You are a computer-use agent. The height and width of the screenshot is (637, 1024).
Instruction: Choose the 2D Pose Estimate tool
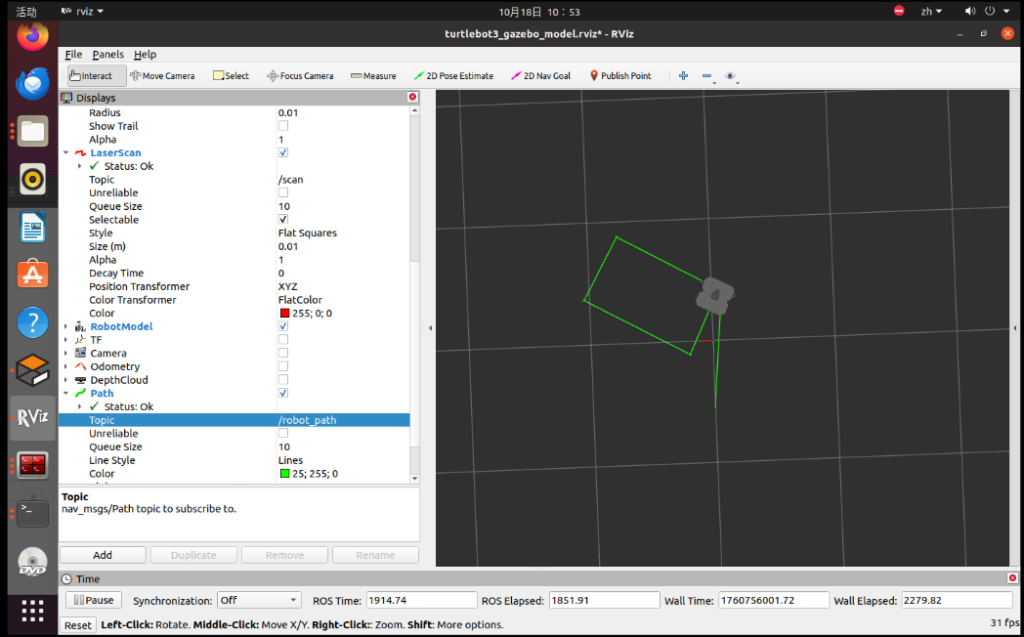point(453,76)
